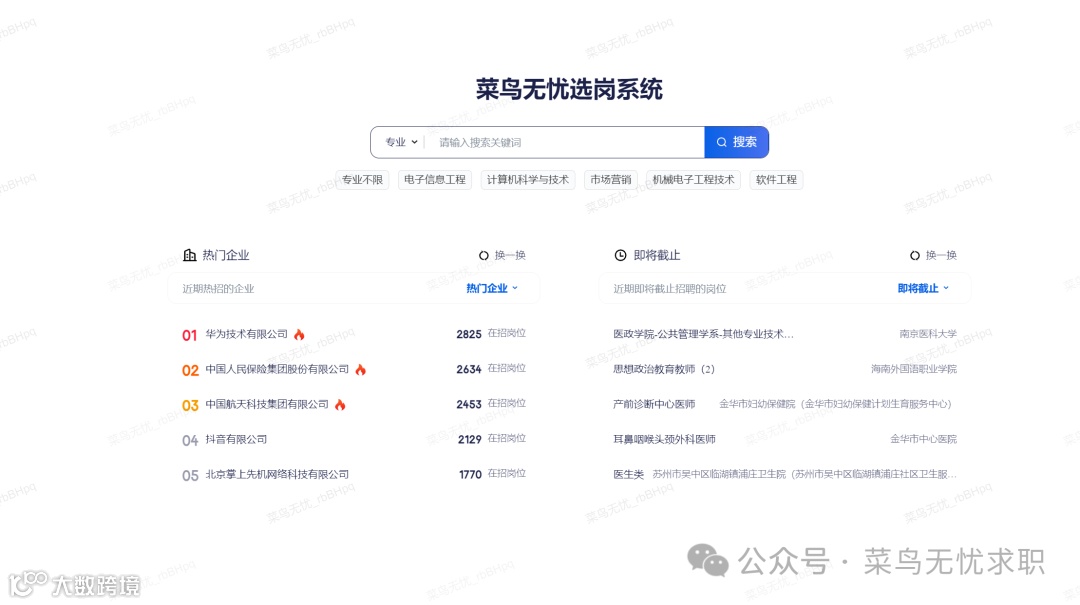Click the building icon beside 热门企业
The width and height of the screenshot is (1080, 605).
click(x=189, y=255)
